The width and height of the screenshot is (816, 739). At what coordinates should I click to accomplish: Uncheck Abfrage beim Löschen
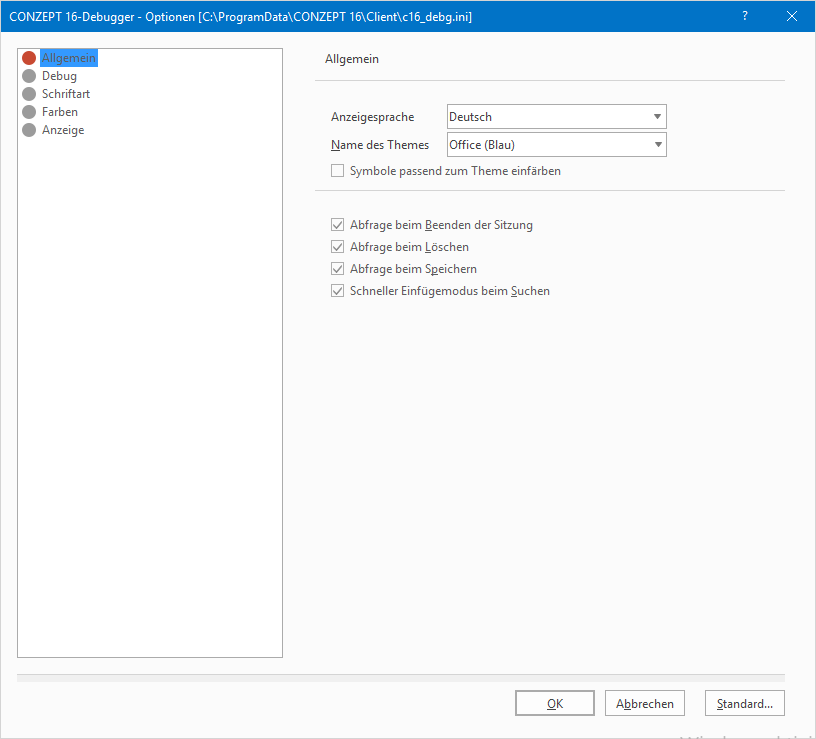click(x=337, y=247)
